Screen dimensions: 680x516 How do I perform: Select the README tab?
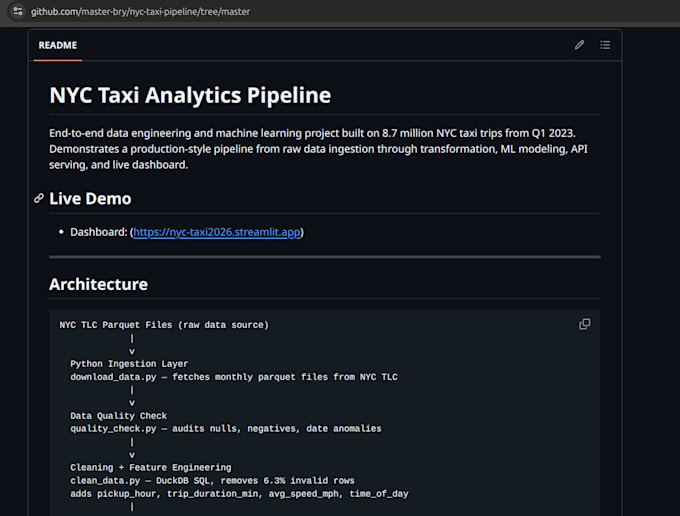click(58, 45)
